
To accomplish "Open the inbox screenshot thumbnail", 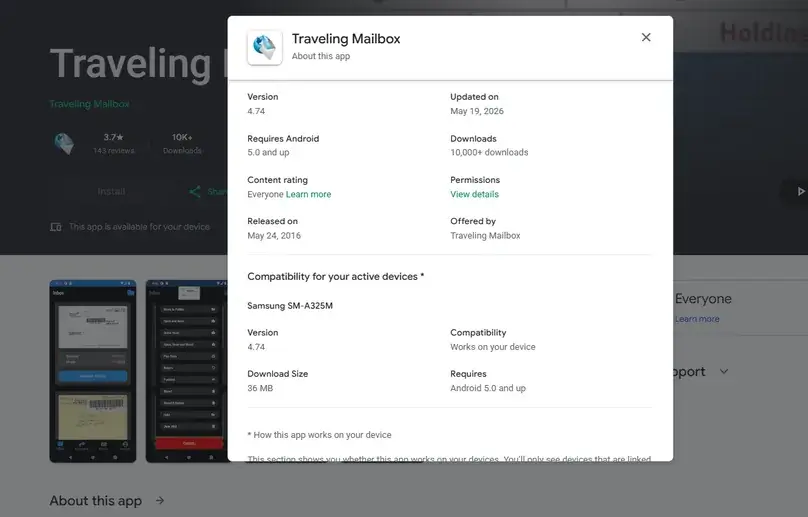I will [93, 371].
